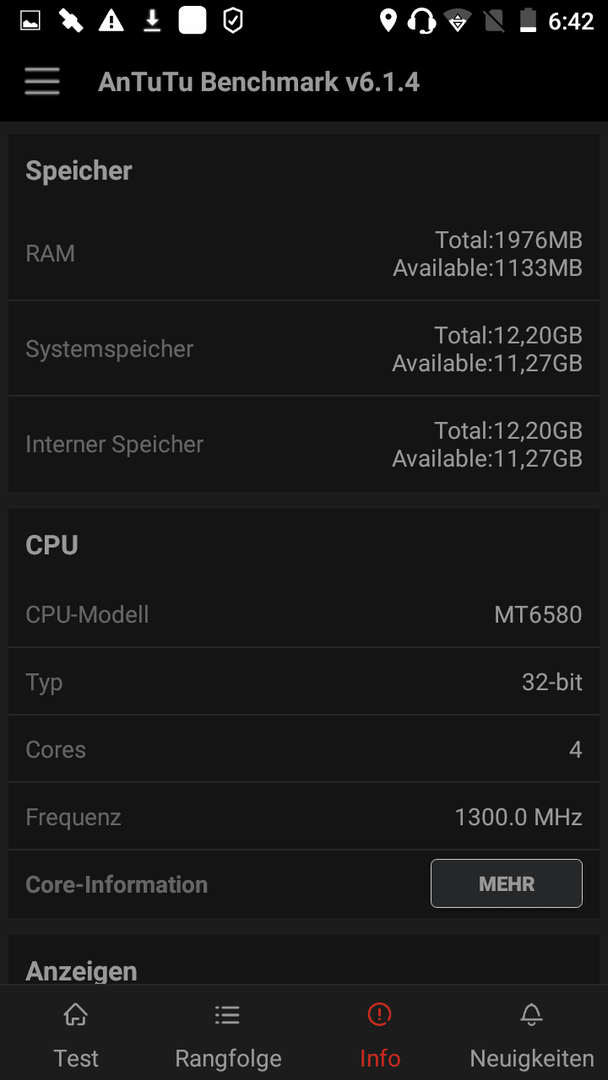The width and height of the screenshot is (608, 1080).
Task: Tap the warning triangle status icon
Action: tap(111, 21)
